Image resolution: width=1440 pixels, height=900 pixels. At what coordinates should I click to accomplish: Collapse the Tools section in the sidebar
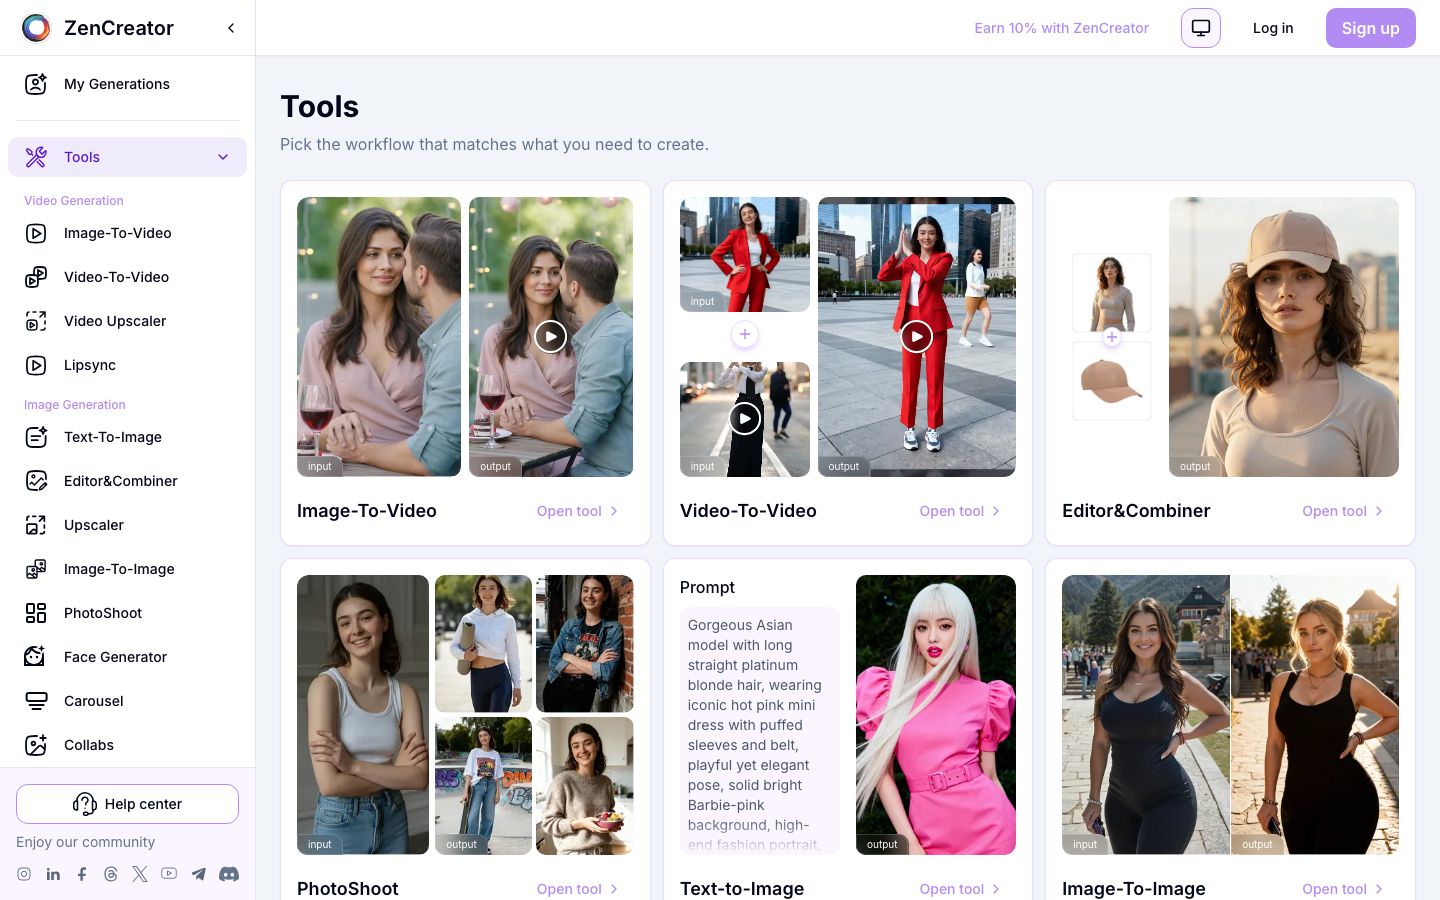[x=222, y=157]
